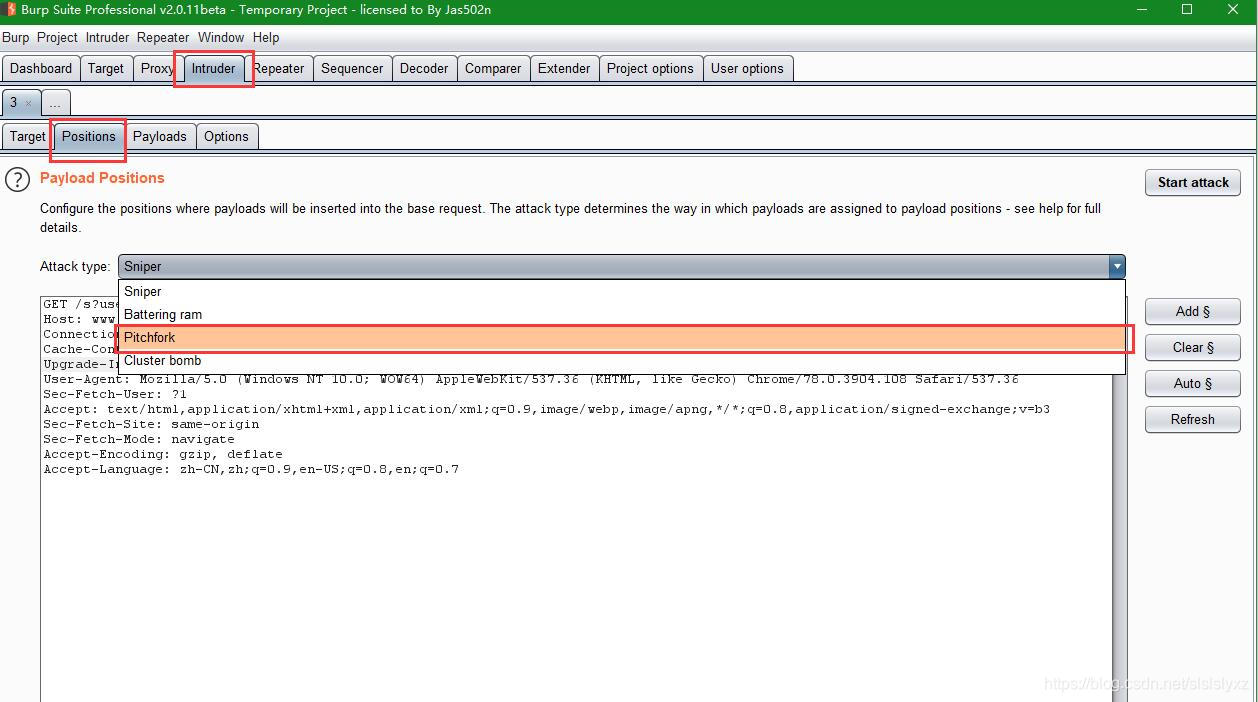
Task: Choose Cluster bomb attack type
Action: click(x=622, y=360)
